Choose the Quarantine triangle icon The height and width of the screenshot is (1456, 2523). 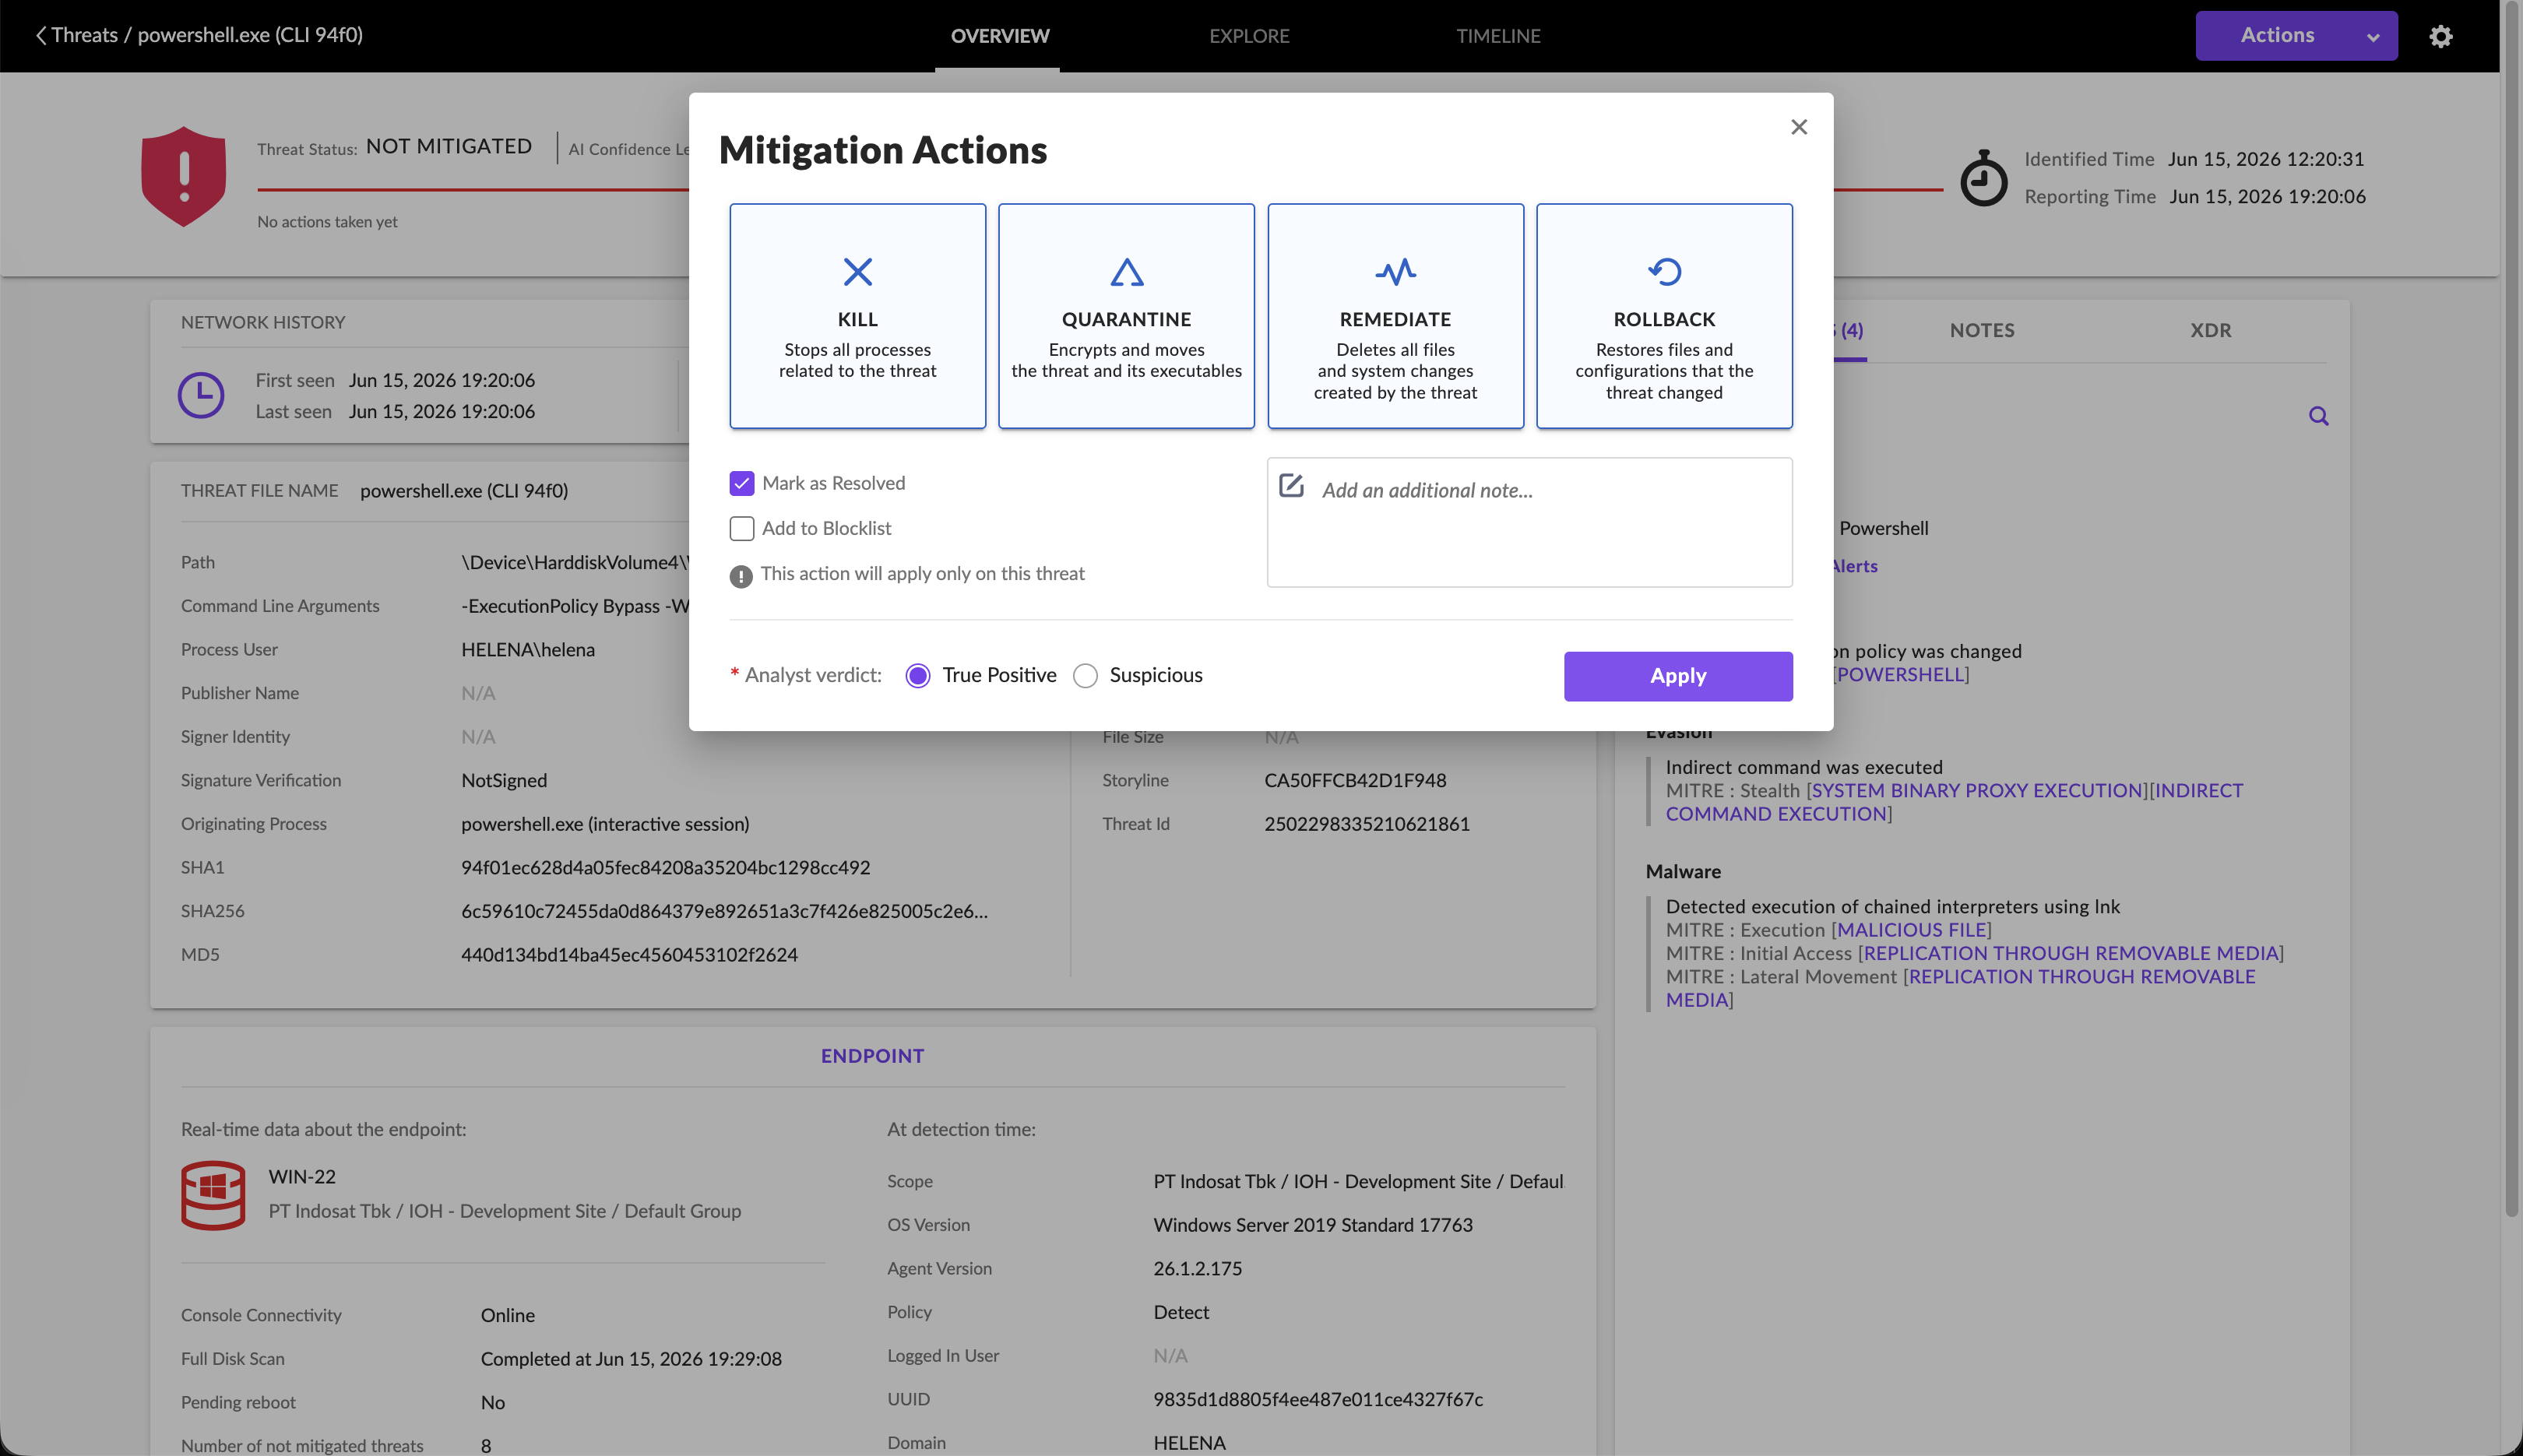tap(1126, 272)
